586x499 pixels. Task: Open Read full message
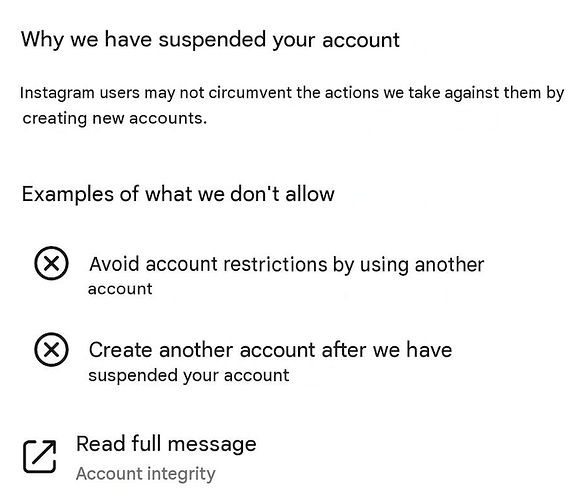pos(166,444)
